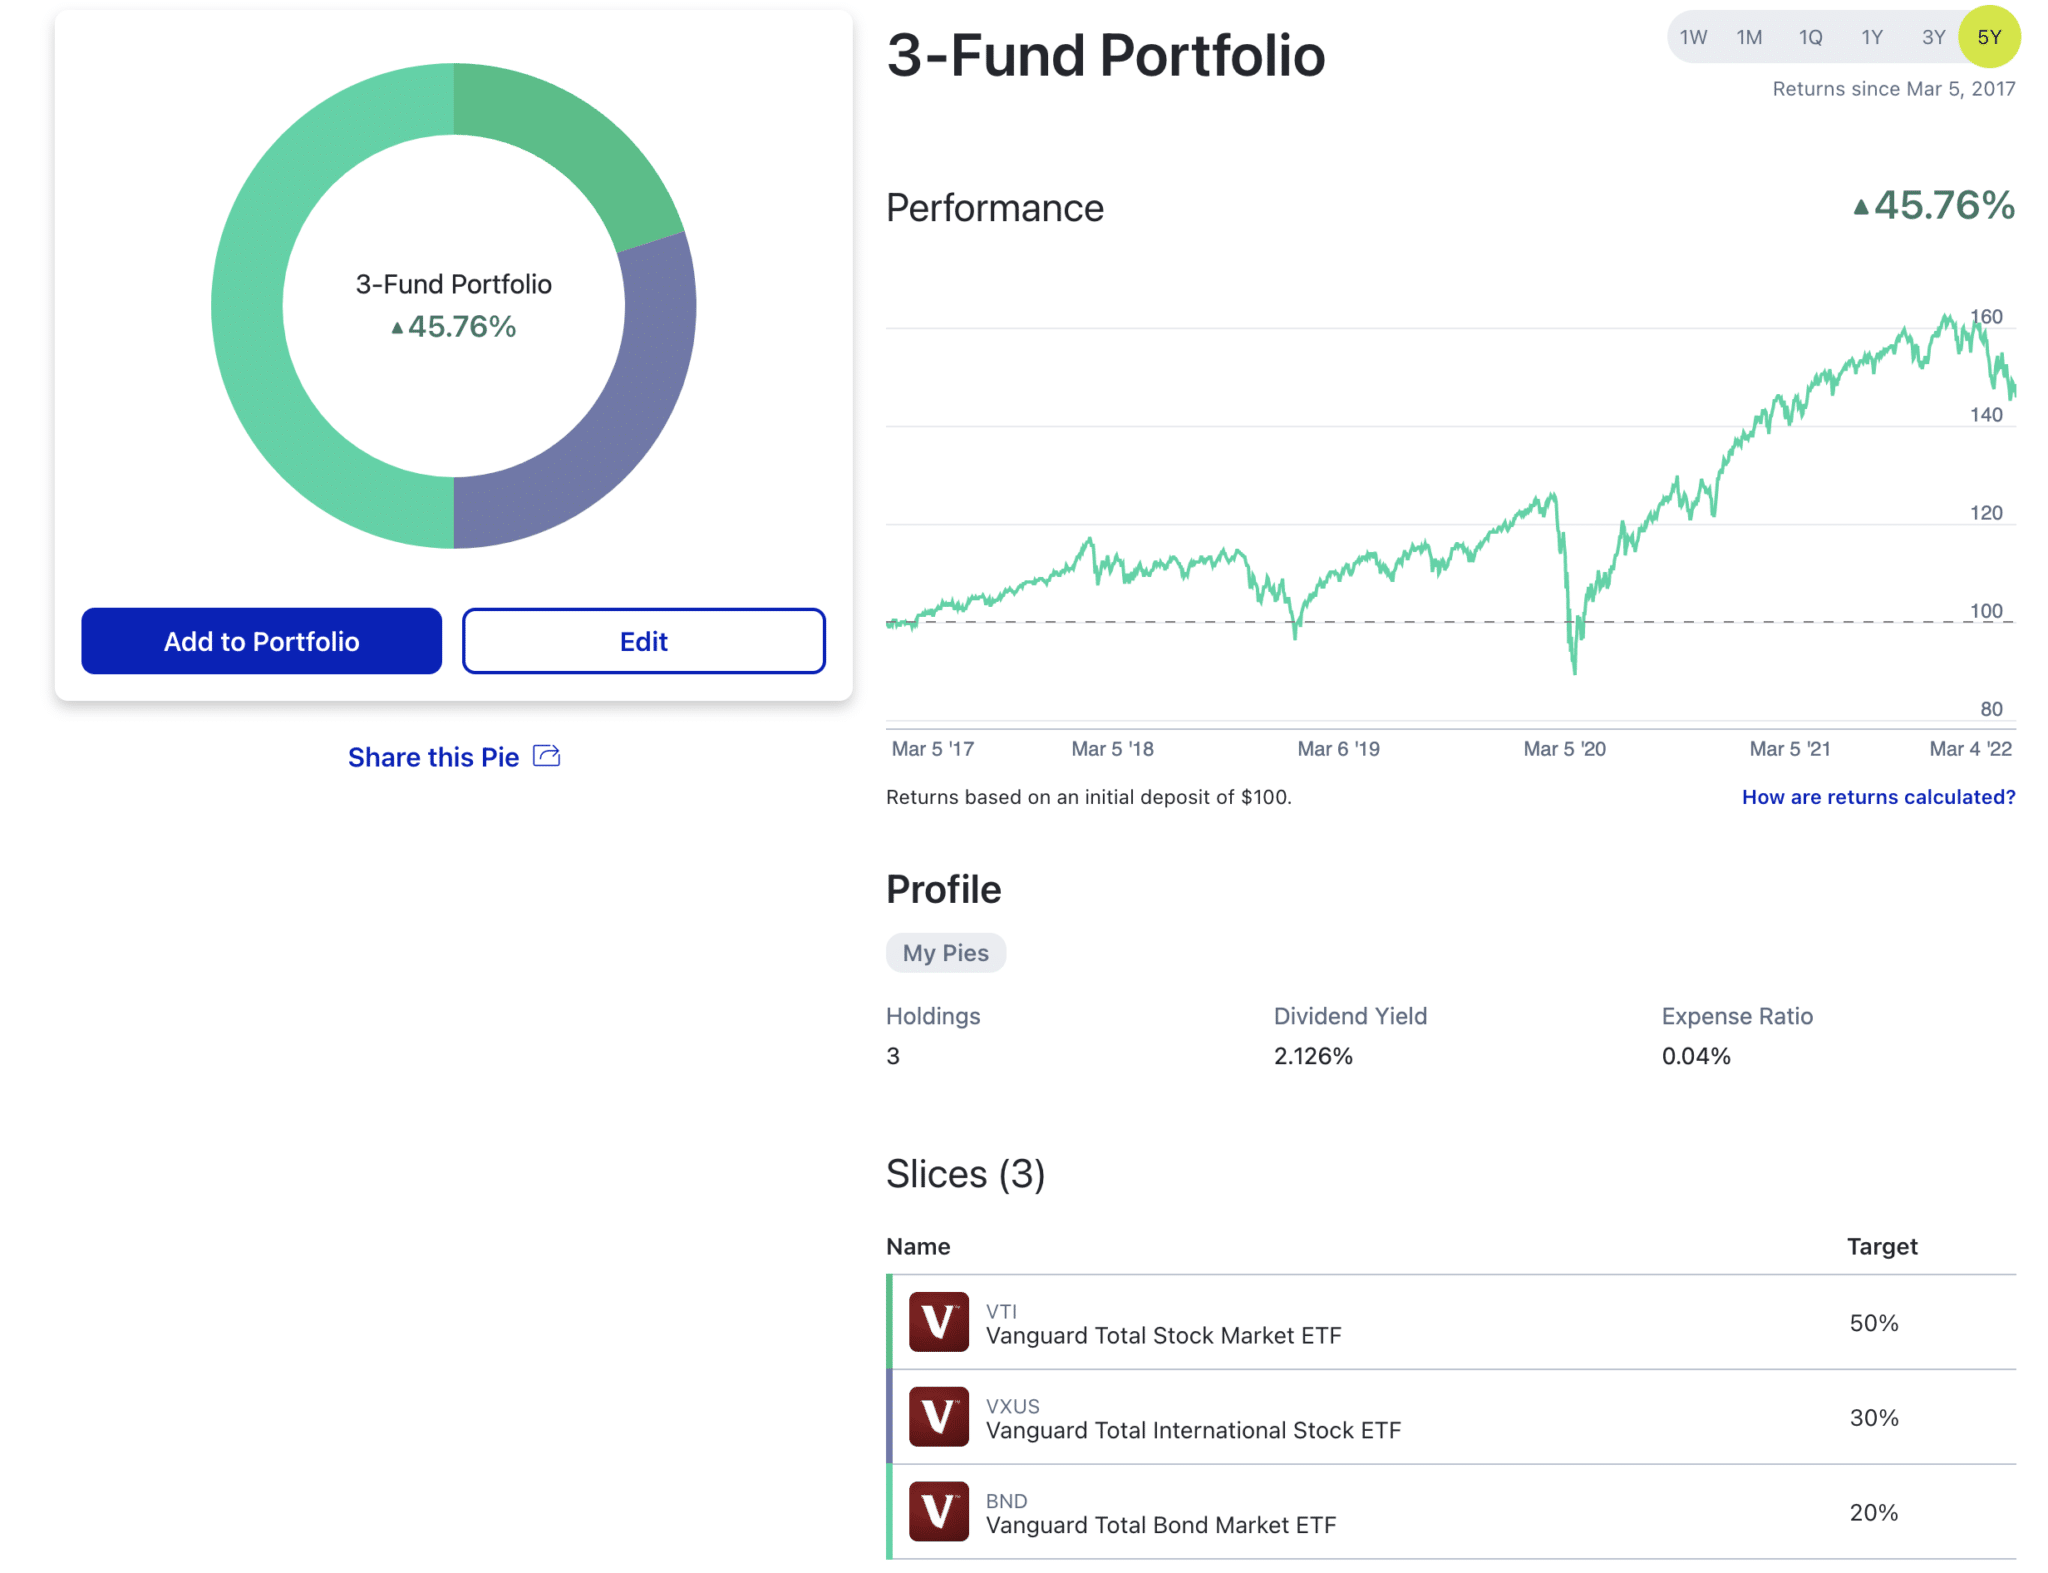Click the VTI Vanguard logo icon

938,1321
